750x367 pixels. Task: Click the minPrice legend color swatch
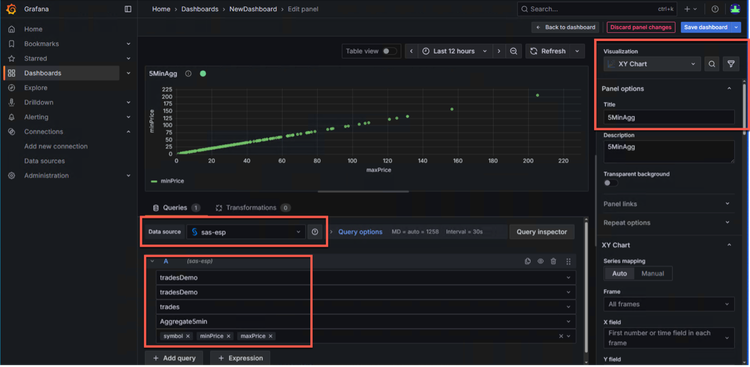(x=154, y=181)
